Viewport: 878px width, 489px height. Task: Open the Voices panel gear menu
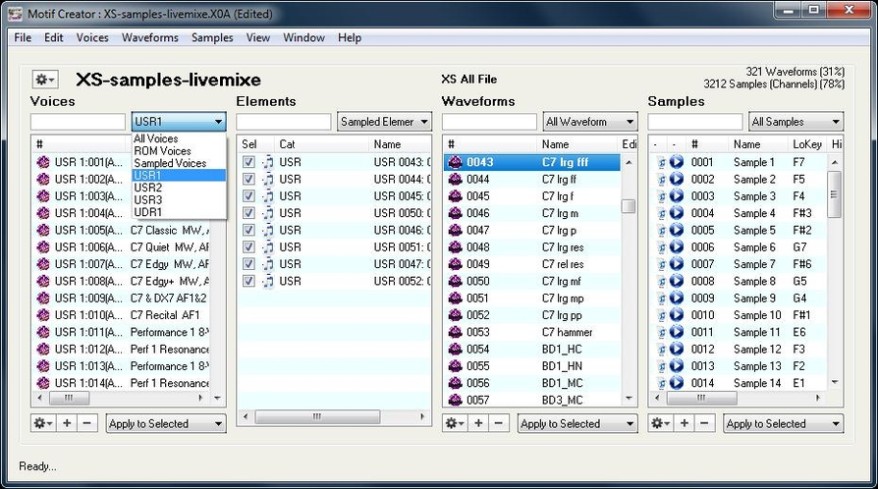click(43, 423)
